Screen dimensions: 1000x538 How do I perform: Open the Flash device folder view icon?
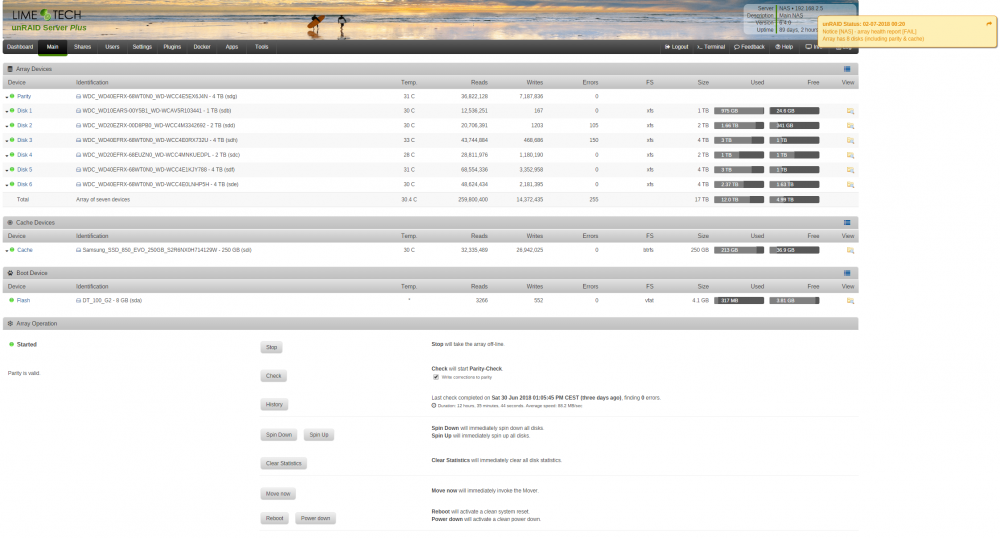(850, 301)
